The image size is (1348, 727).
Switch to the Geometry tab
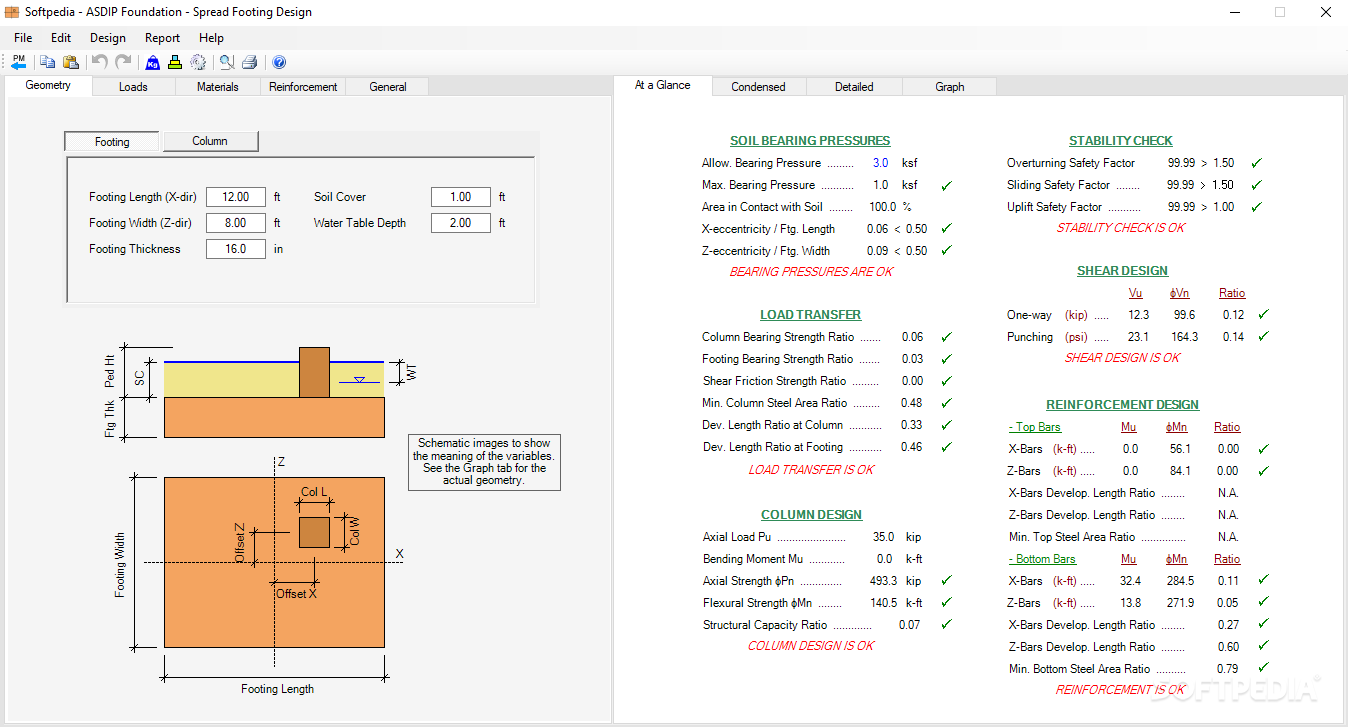pyautogui.click(x=48, y=86)
